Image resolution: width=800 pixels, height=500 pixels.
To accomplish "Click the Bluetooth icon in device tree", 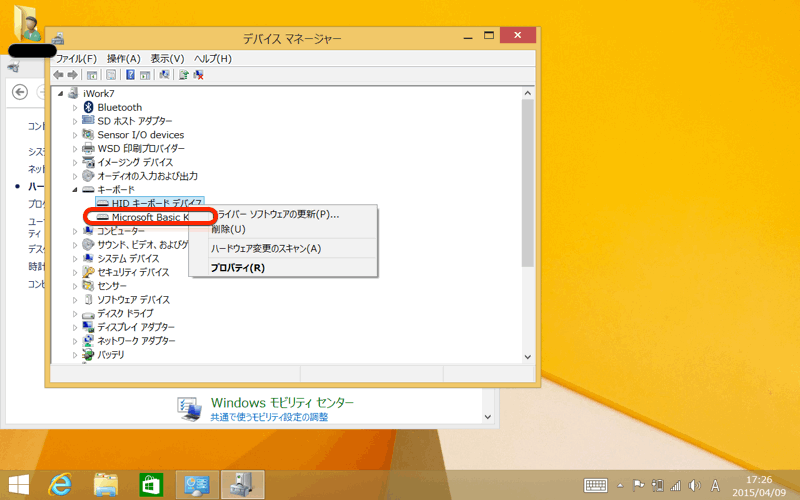I will click(88, 107).
